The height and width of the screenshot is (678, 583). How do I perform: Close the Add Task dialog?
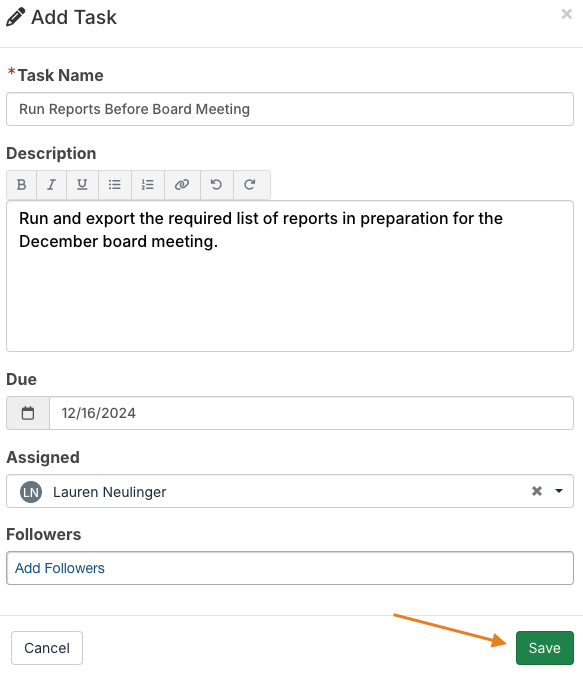(x=567, y=14)
